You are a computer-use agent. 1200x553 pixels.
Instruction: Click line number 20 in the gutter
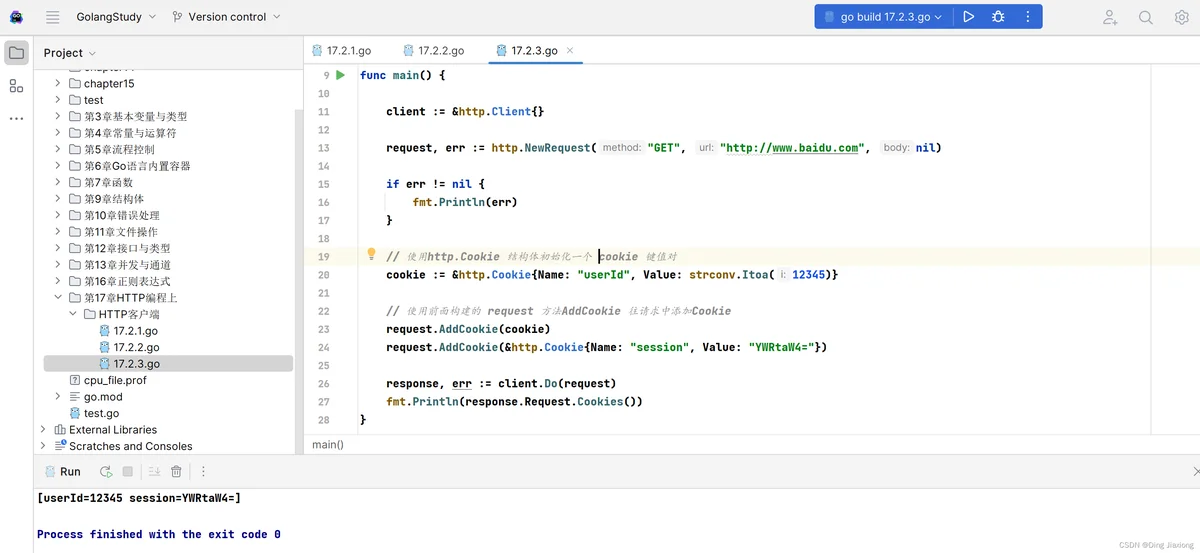[x=323, y=274]
